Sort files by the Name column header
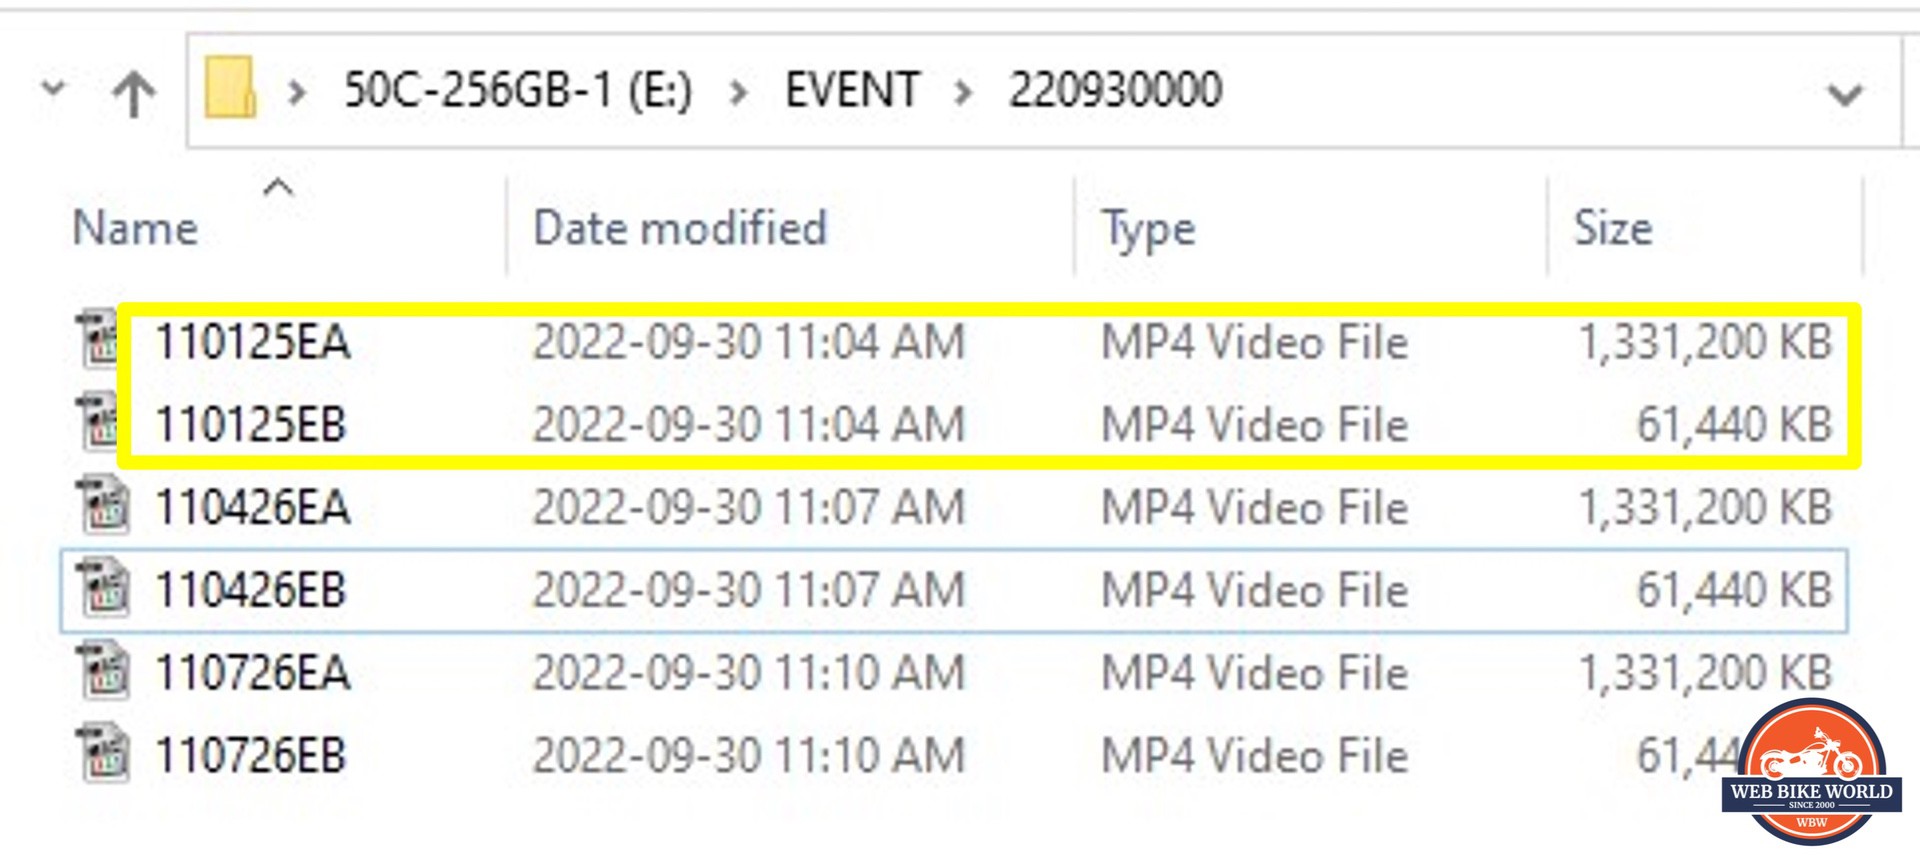1920x855 pixels. tap(136, 228)
